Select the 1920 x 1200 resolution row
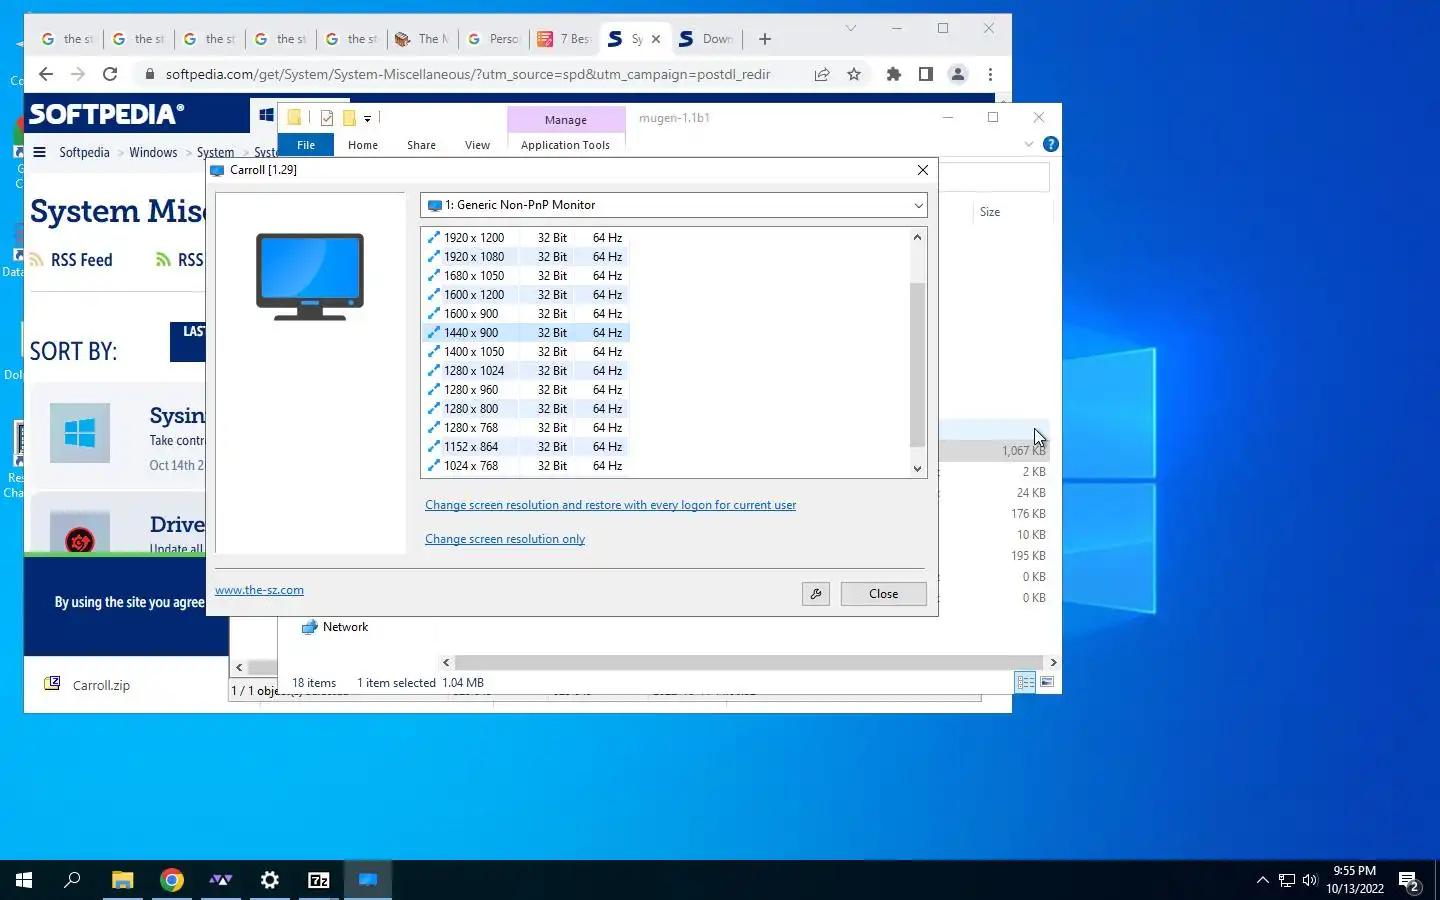 [525, 238]
